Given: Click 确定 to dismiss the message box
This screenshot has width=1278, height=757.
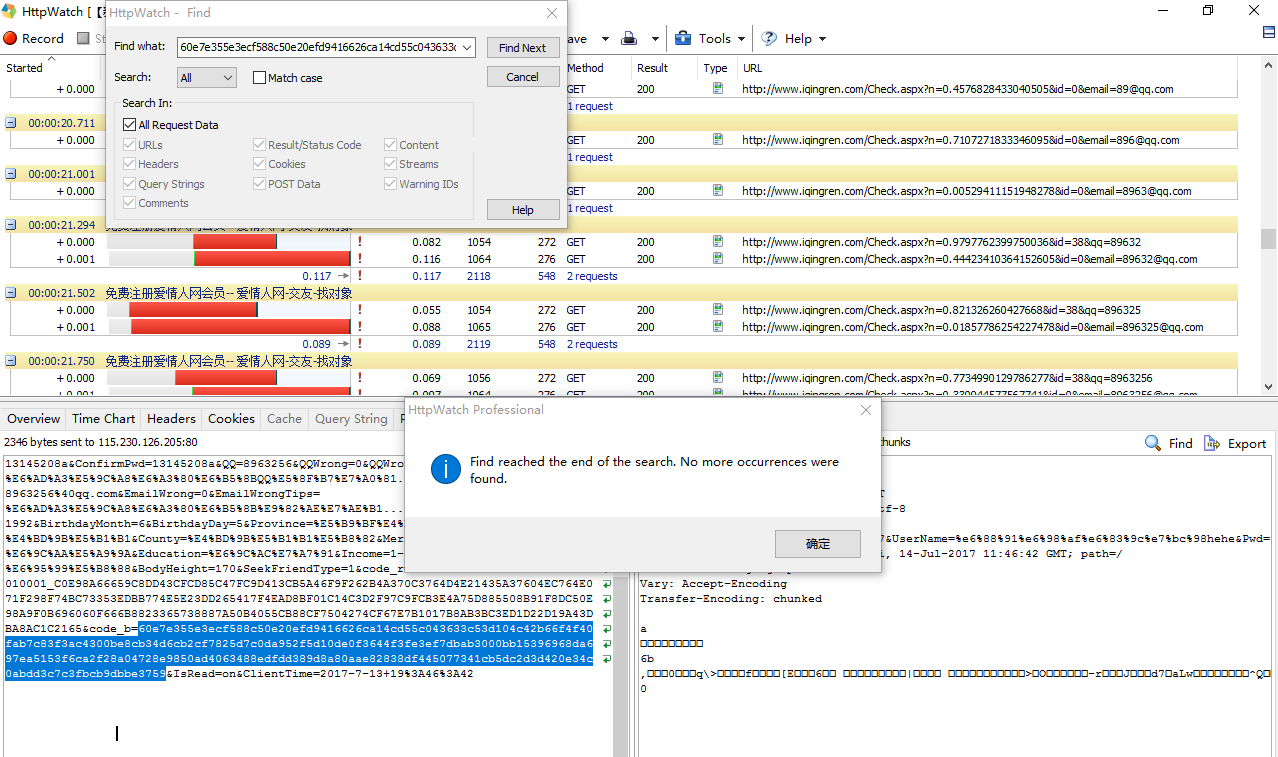Looking at the screenshot, I should coord(817,544).
